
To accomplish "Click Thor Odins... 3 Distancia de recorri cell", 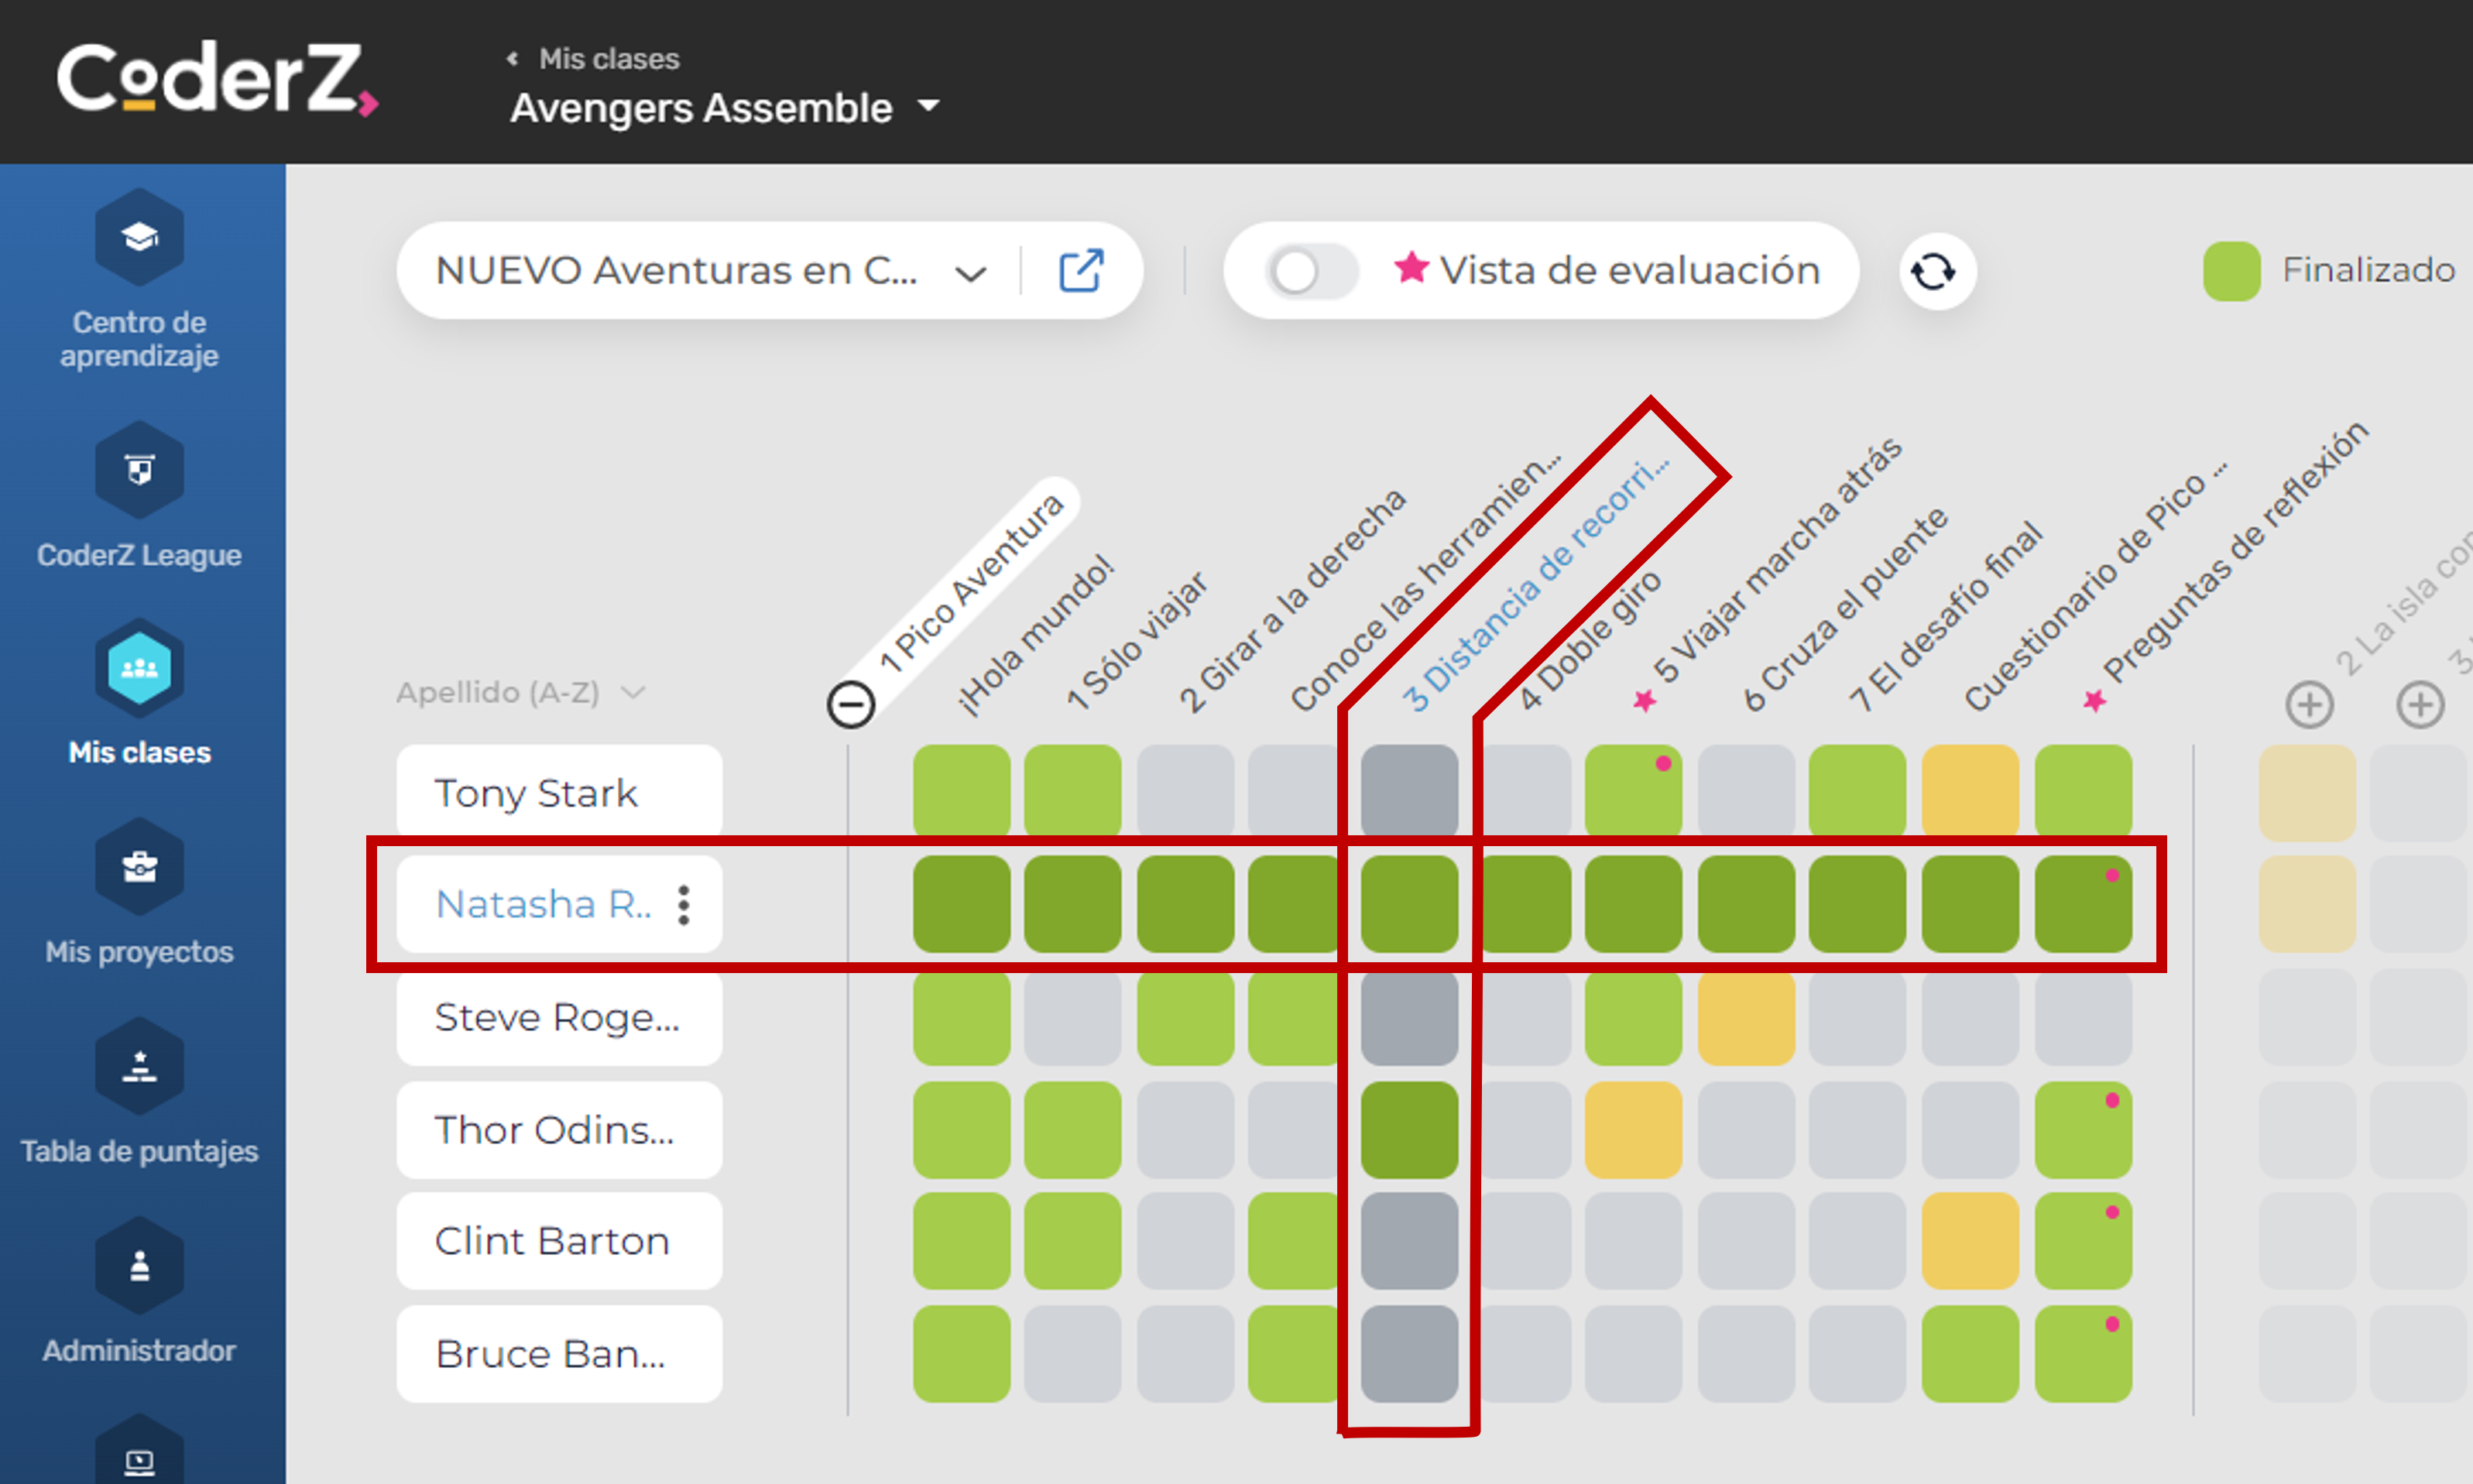I will (1409, 1130).
